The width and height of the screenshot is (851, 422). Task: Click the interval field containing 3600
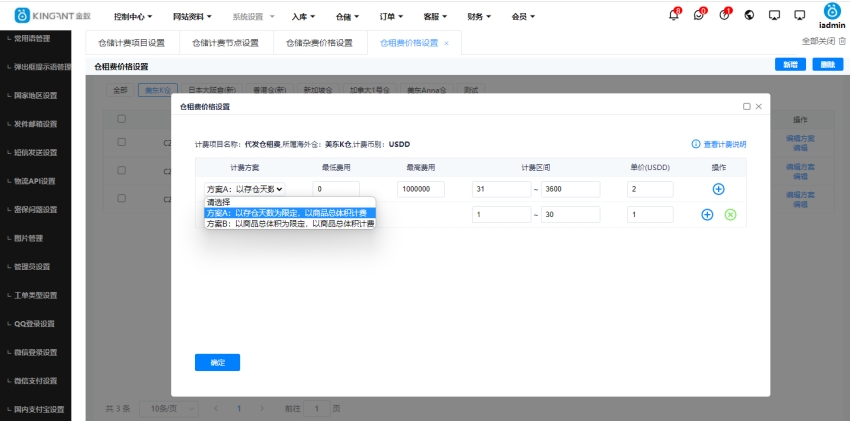coord(570,189)
